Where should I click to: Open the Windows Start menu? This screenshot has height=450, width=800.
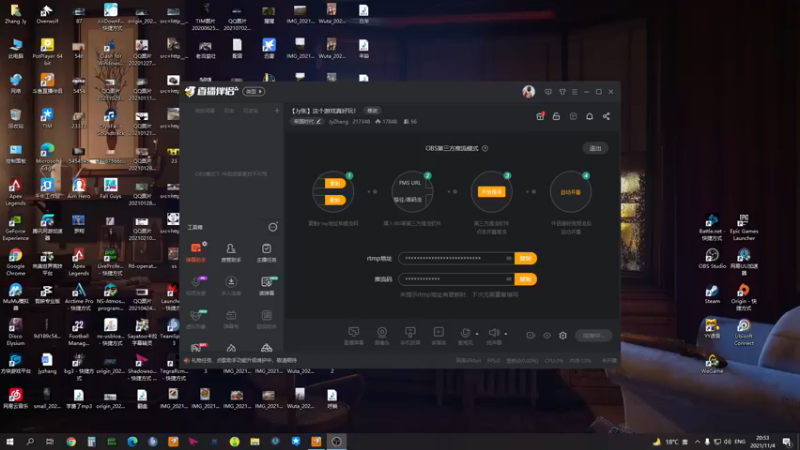(10, 441)
